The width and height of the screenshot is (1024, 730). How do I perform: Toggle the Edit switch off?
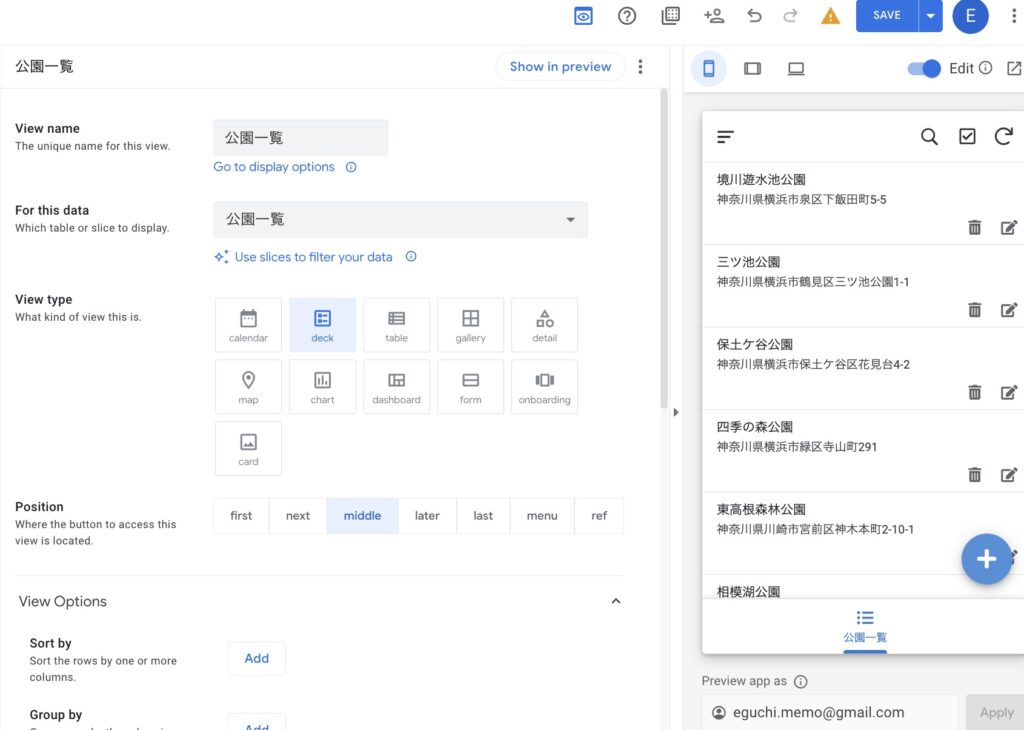[924, 68]
